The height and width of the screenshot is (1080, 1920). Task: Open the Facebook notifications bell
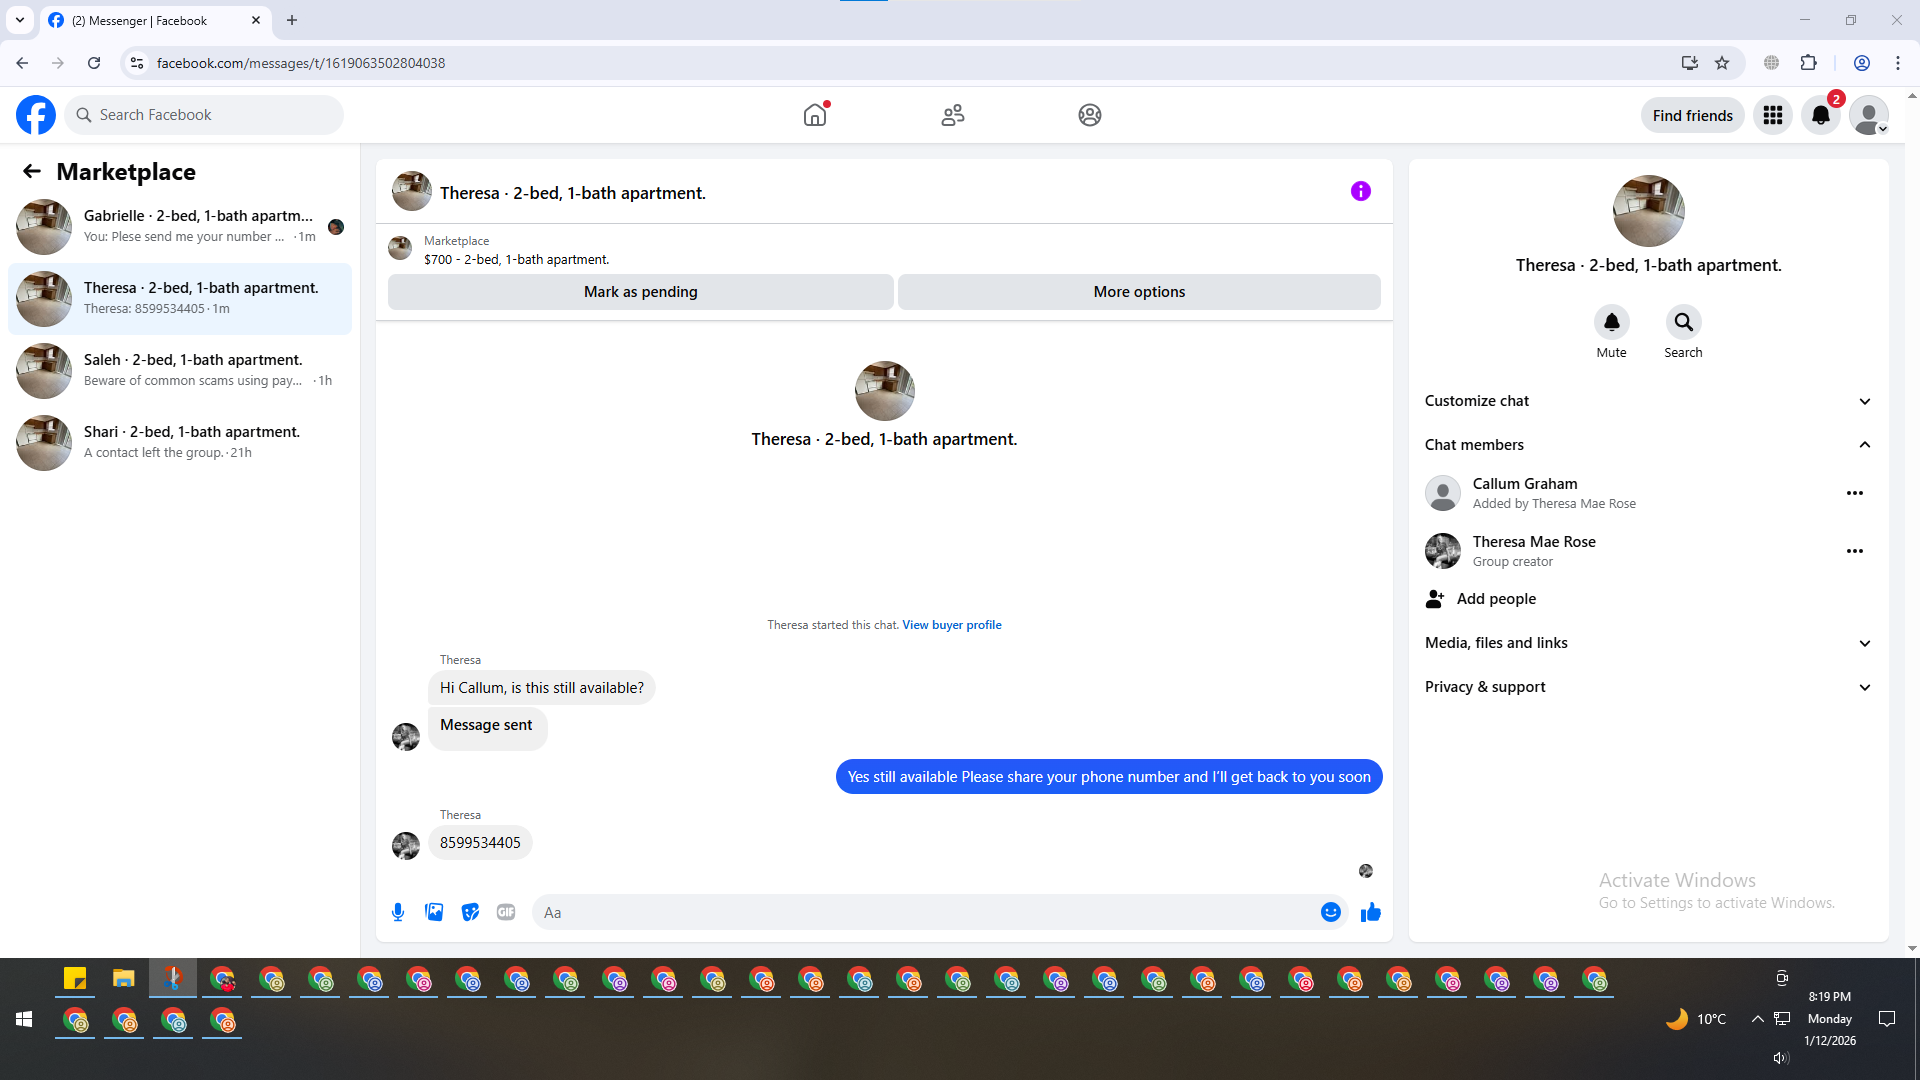click(x=1820, y=115)
